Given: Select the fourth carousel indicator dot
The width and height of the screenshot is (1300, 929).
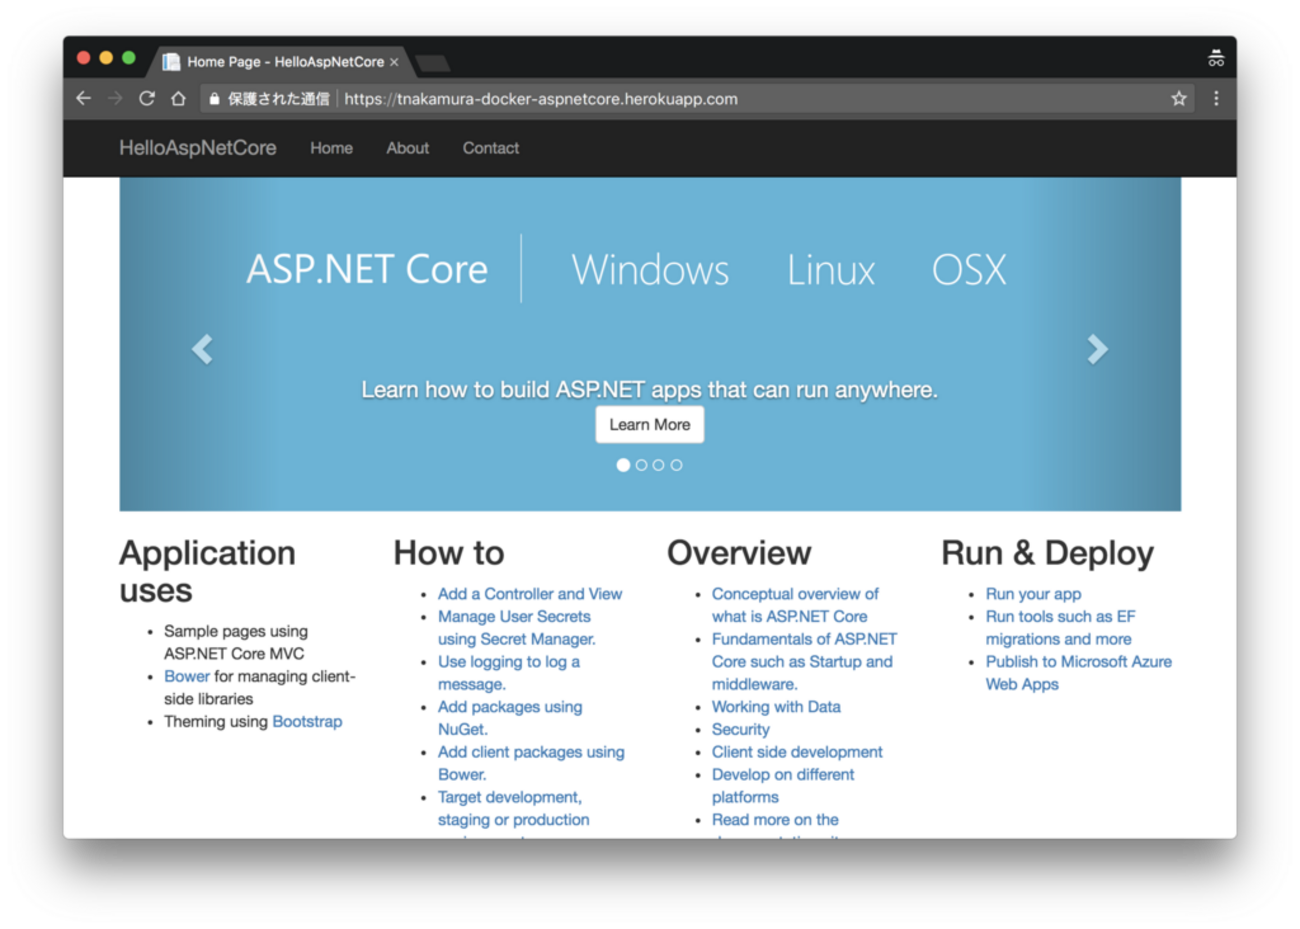Looking at the screenshot, I should point(677,465).
